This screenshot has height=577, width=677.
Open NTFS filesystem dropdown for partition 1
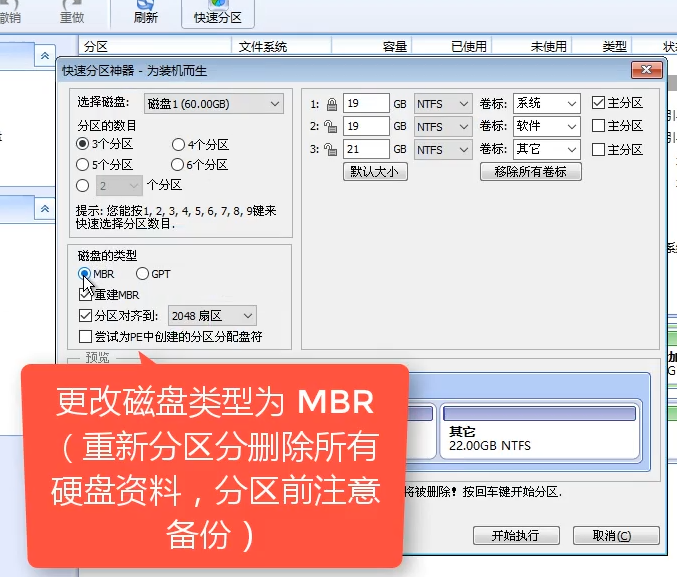tap(443, 104)
